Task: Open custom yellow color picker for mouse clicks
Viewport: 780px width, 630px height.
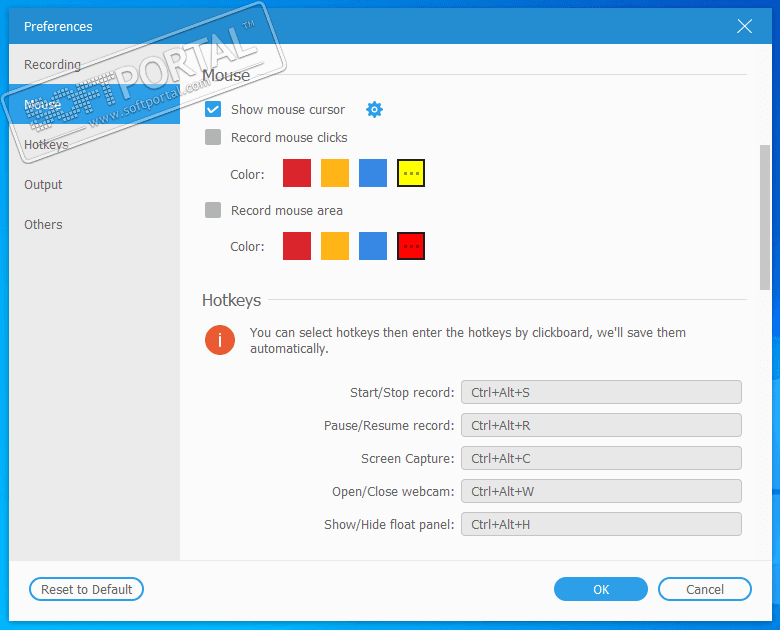Action: coord(411,173)
